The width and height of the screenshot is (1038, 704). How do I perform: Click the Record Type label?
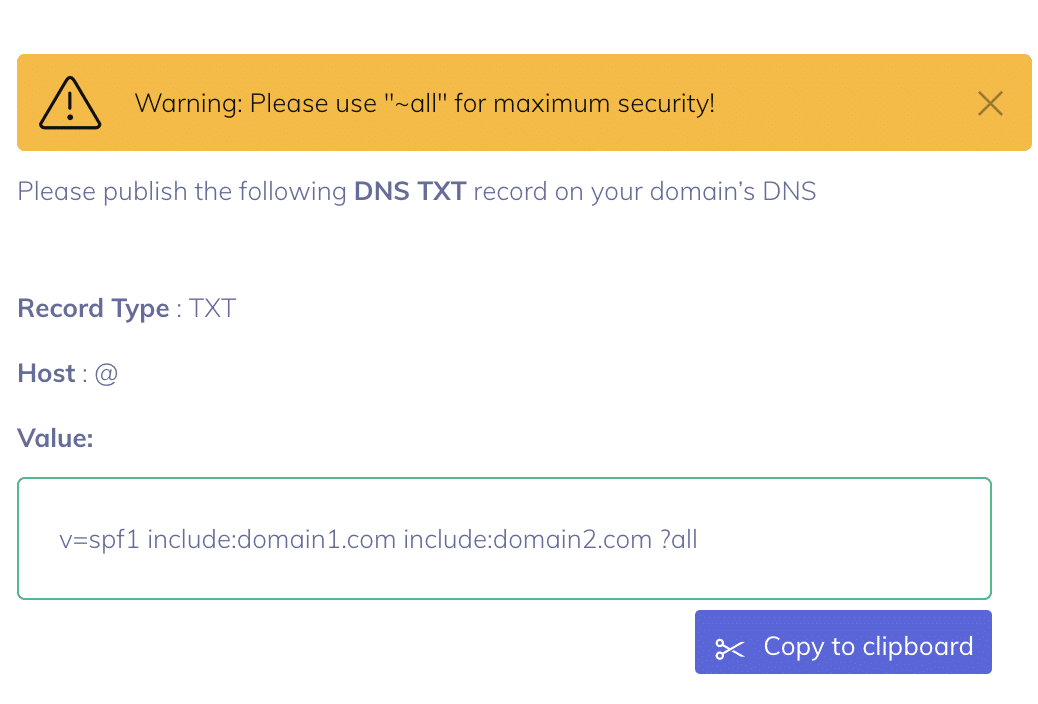(93, 309)
